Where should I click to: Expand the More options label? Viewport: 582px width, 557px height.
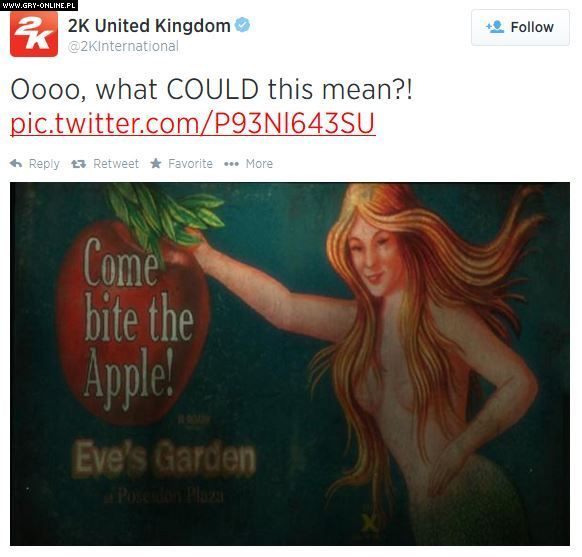tap(259, 164)
